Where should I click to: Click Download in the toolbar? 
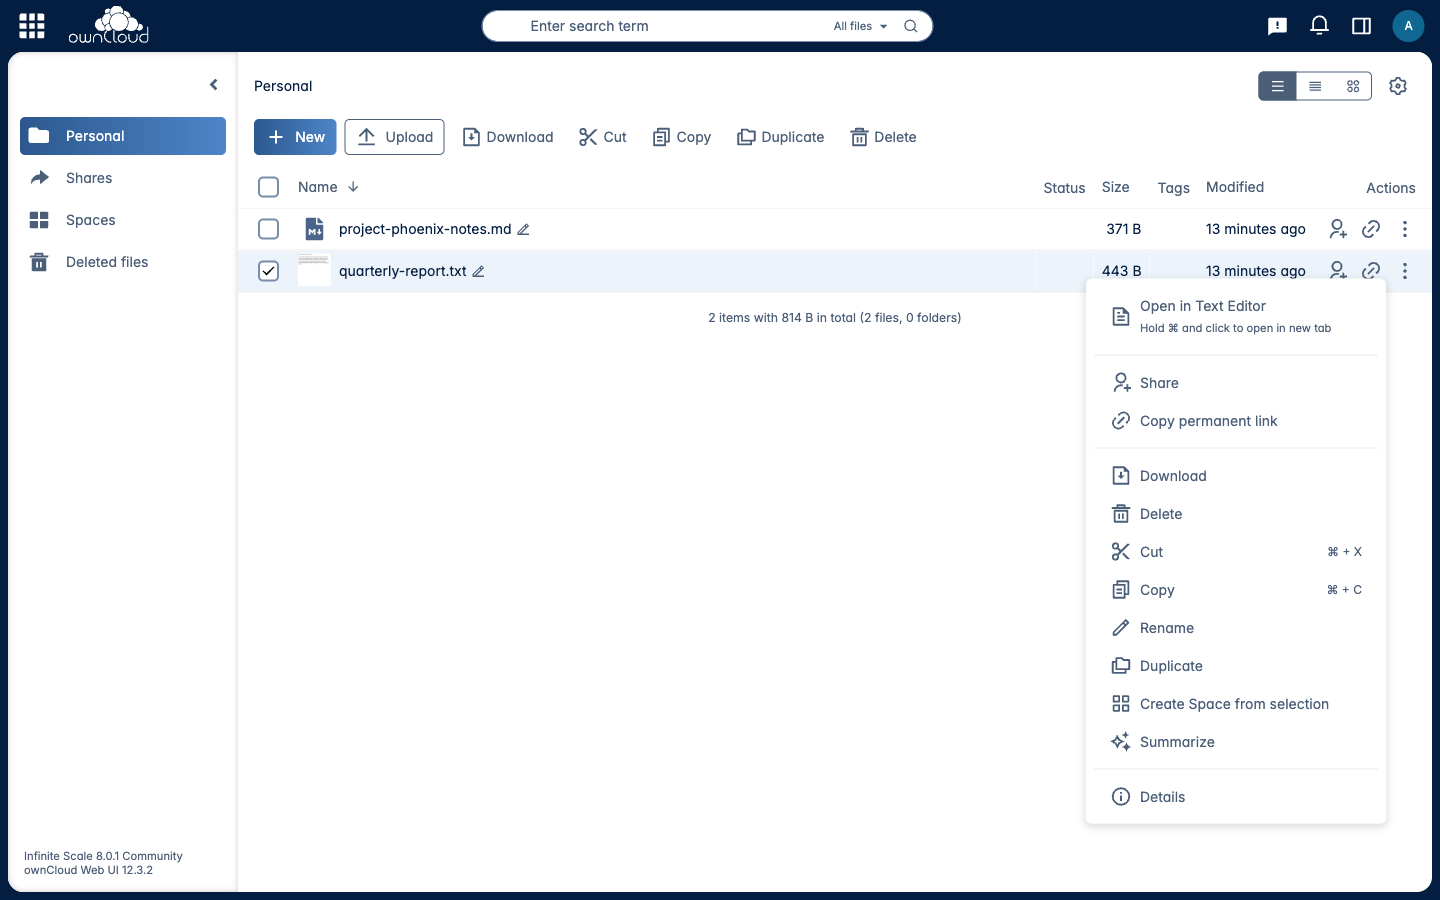(x=508, y=137)
